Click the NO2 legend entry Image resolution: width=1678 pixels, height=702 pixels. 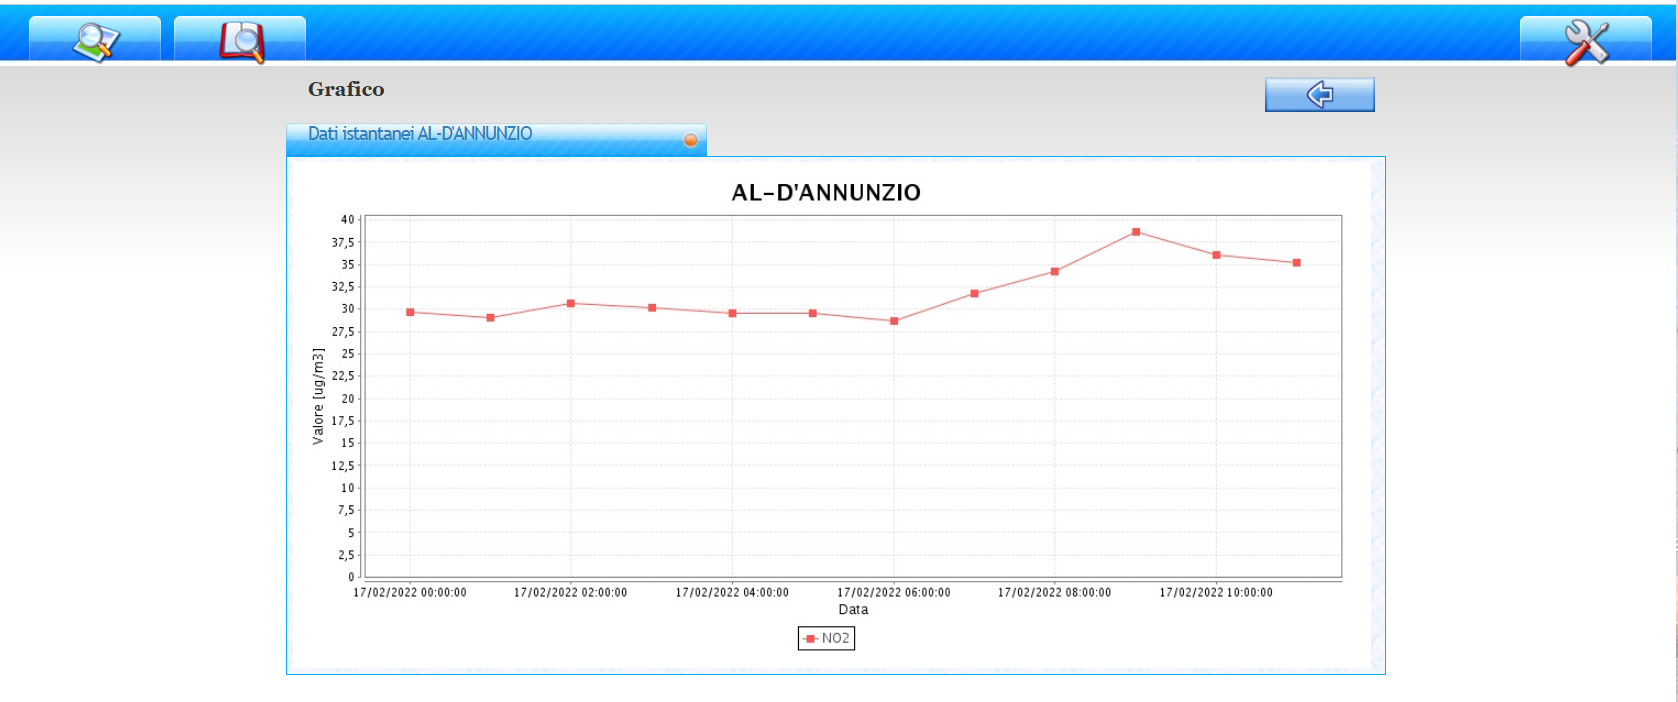pos(826,638)
